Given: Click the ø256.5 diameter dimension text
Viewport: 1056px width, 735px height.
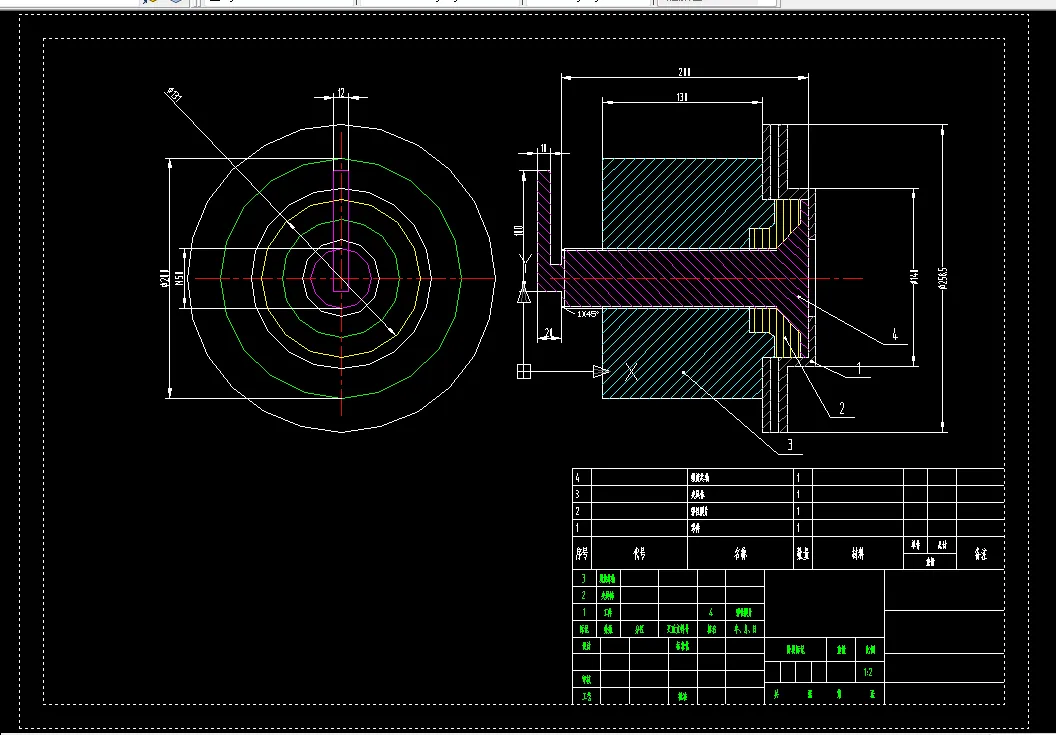Looking at the screenshot, I should coord(942,278).
